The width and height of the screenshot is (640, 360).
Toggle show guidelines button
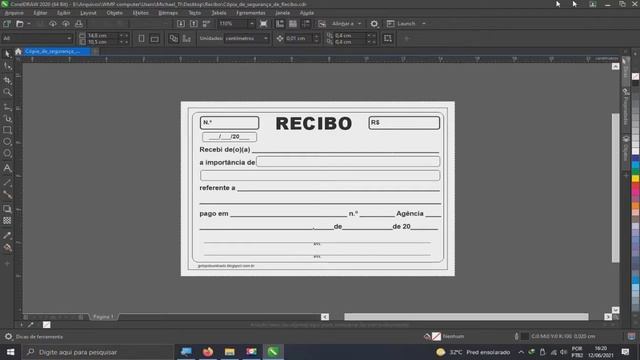[306, 24]
